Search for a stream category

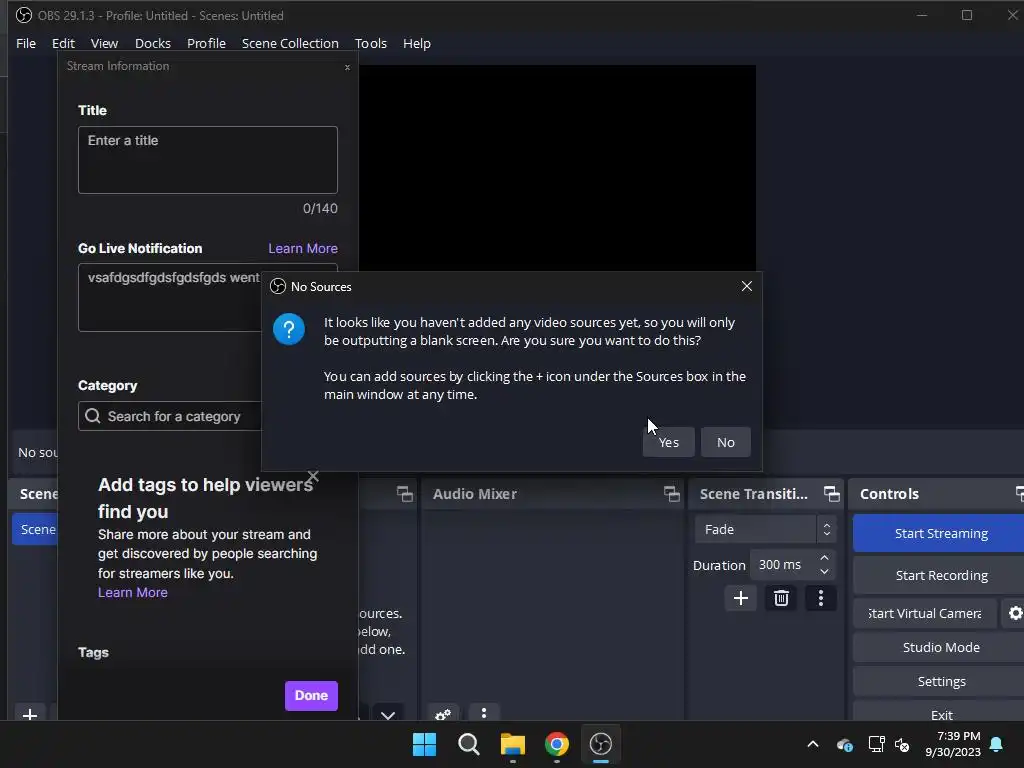point(170,416)
